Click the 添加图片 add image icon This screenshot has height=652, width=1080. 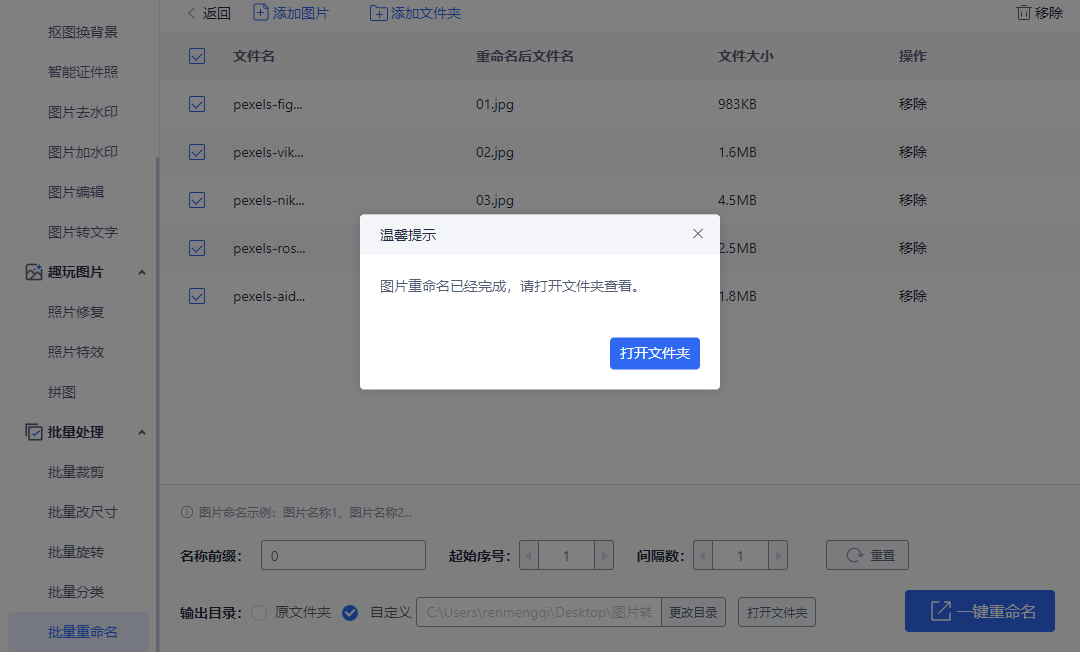pos(261,13)
